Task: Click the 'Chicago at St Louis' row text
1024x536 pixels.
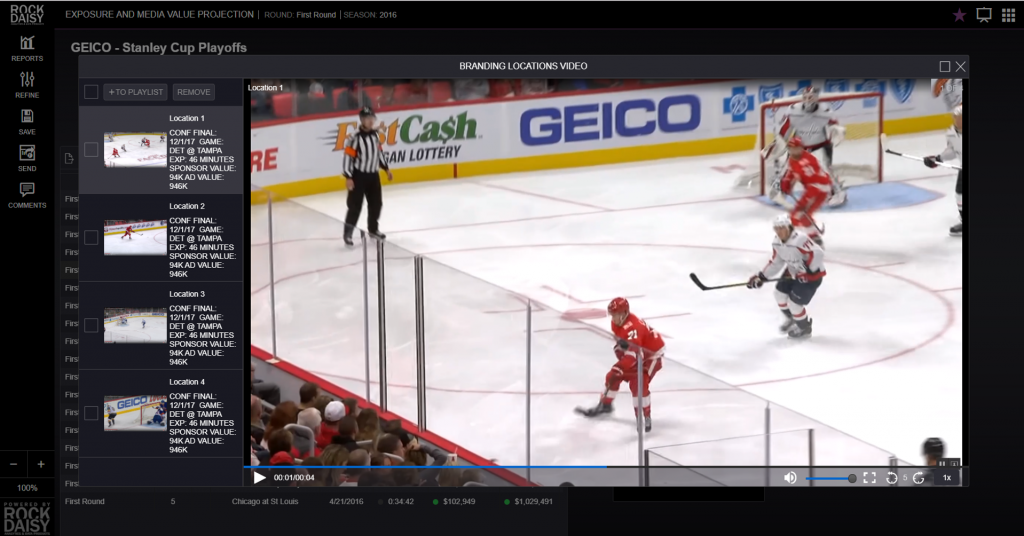Action: click(264, 501)
